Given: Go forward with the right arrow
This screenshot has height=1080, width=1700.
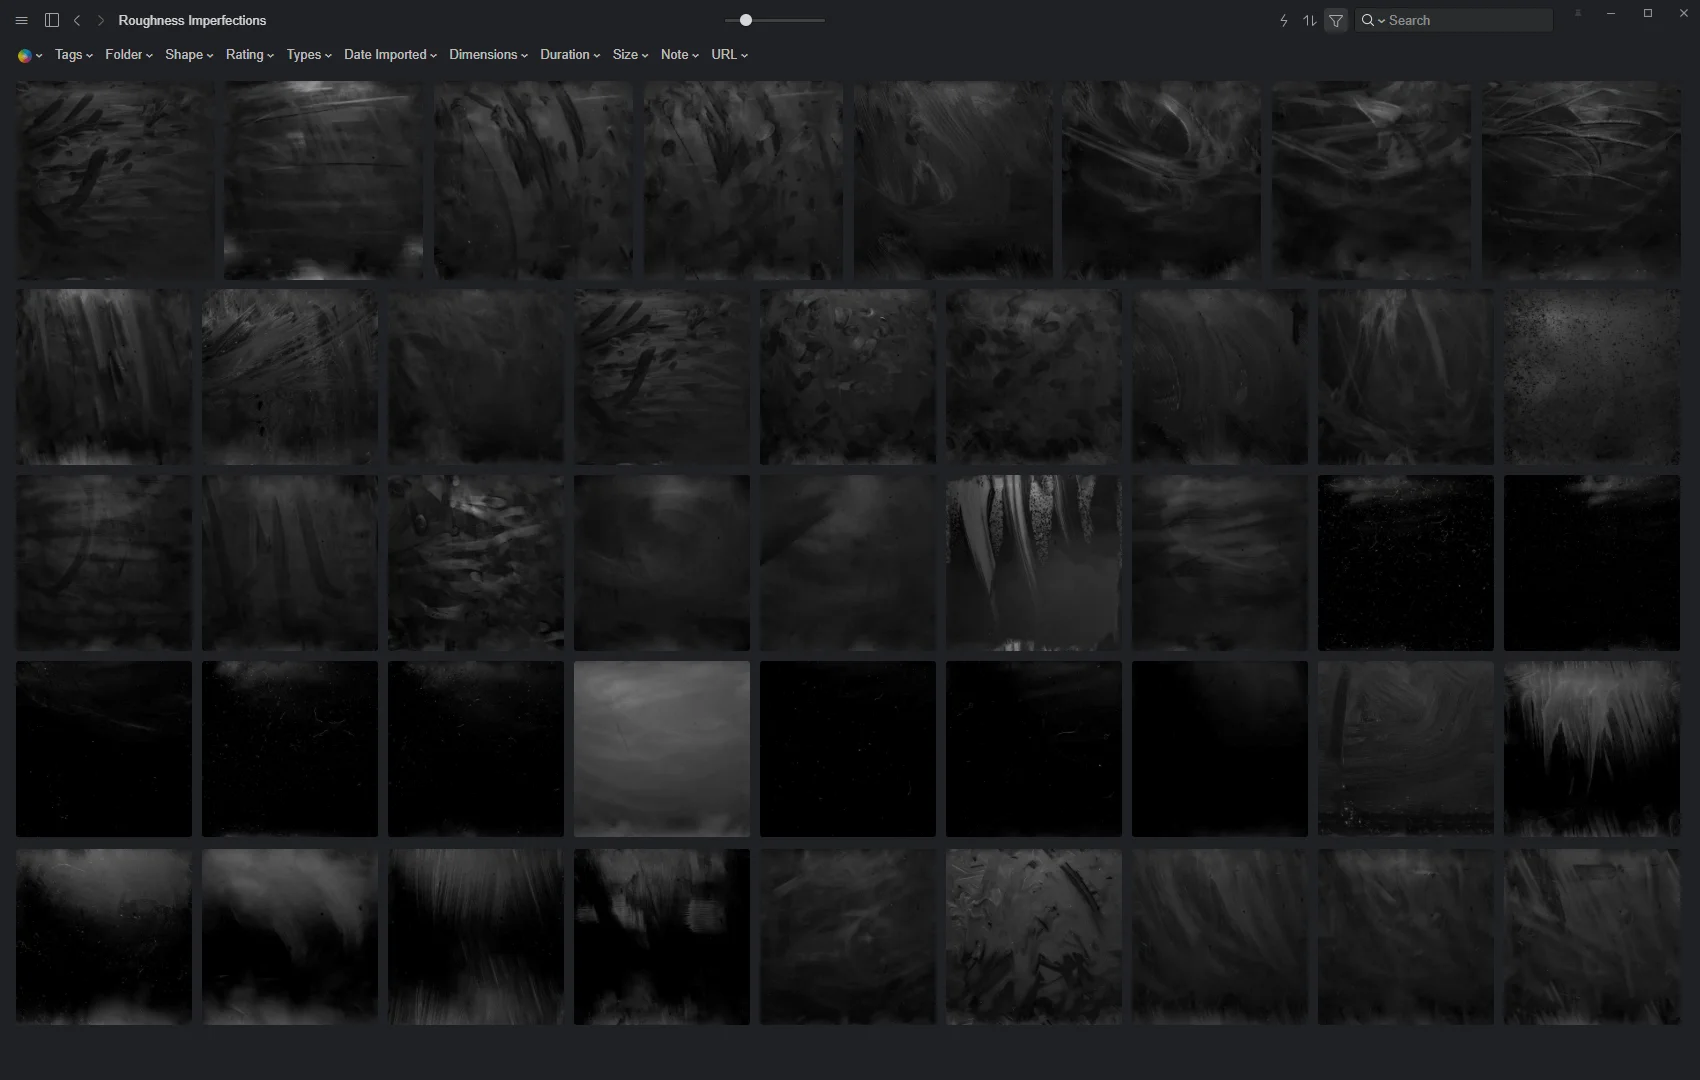Looking at the screenshot, I should 101,20.
